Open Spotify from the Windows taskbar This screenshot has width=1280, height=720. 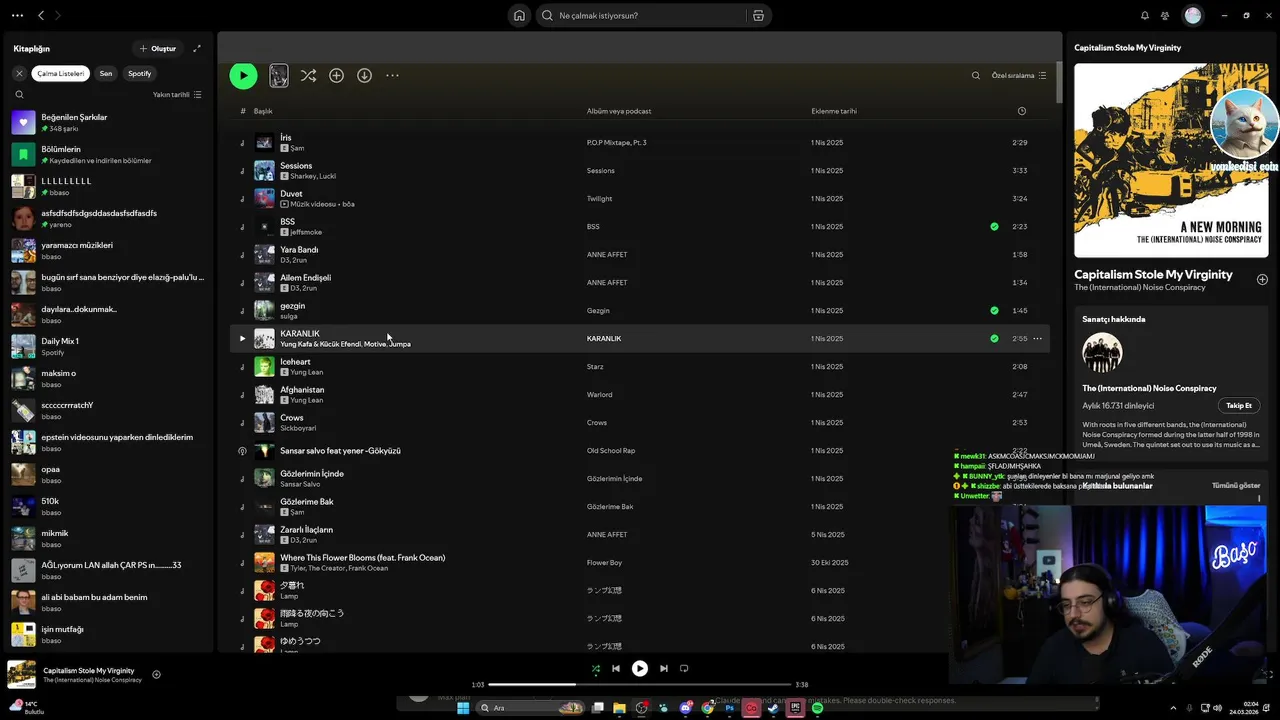point(817,708)
